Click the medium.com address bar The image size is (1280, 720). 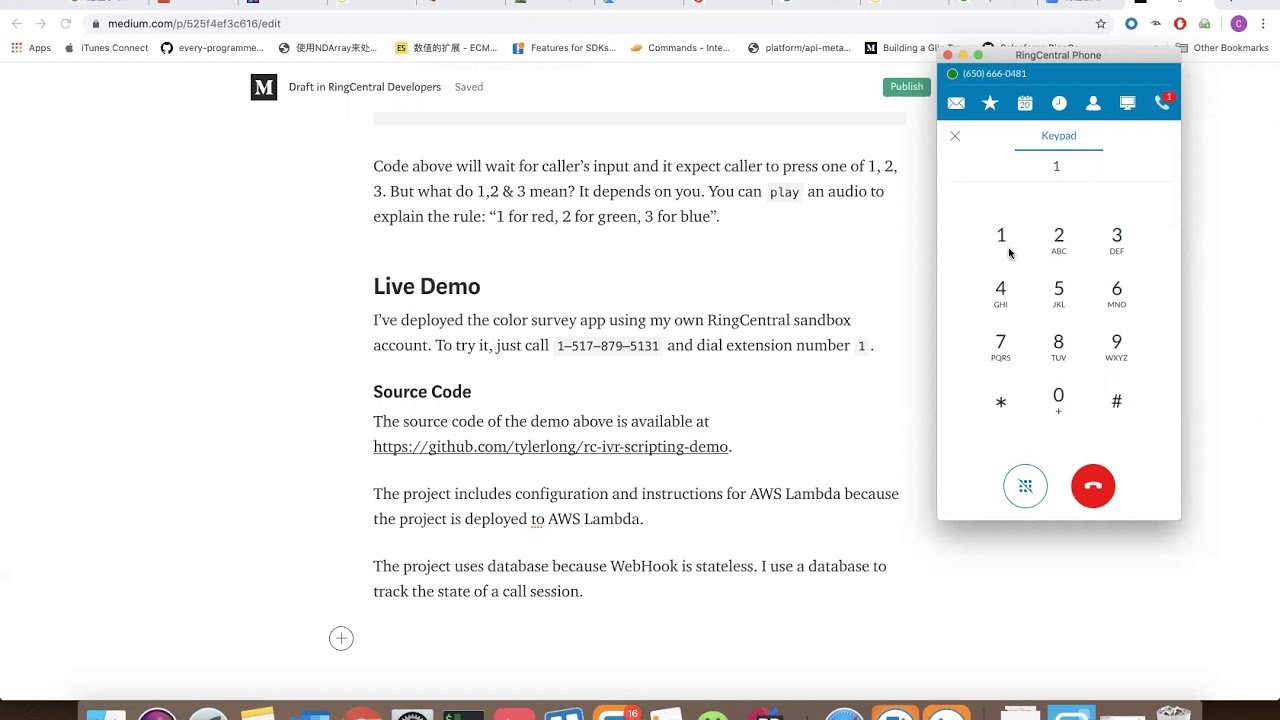point(590,23)
